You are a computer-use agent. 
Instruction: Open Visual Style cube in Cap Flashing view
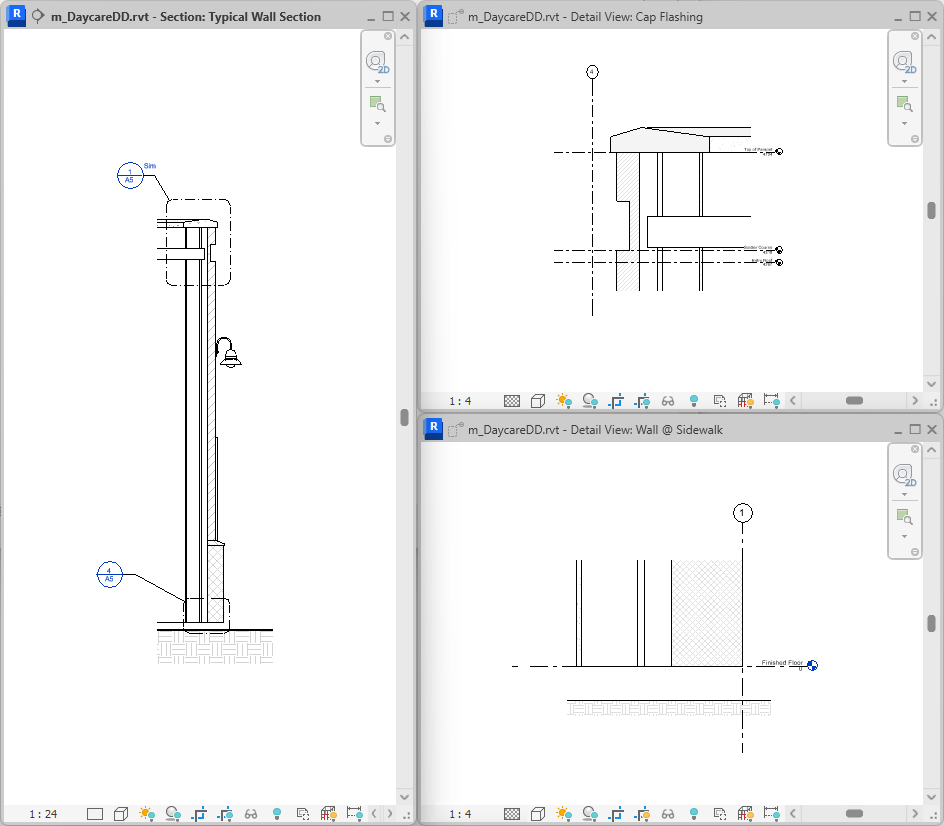[x=538, y=401]
